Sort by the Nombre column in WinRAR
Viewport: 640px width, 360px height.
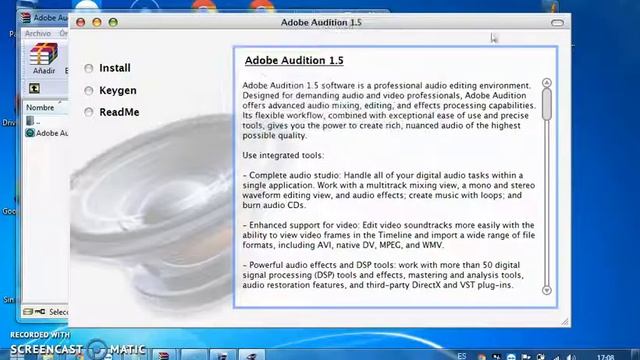click(x=44, y=107)
